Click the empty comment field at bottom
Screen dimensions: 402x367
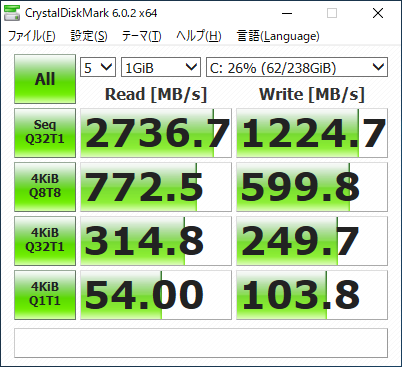coord(201,343)
